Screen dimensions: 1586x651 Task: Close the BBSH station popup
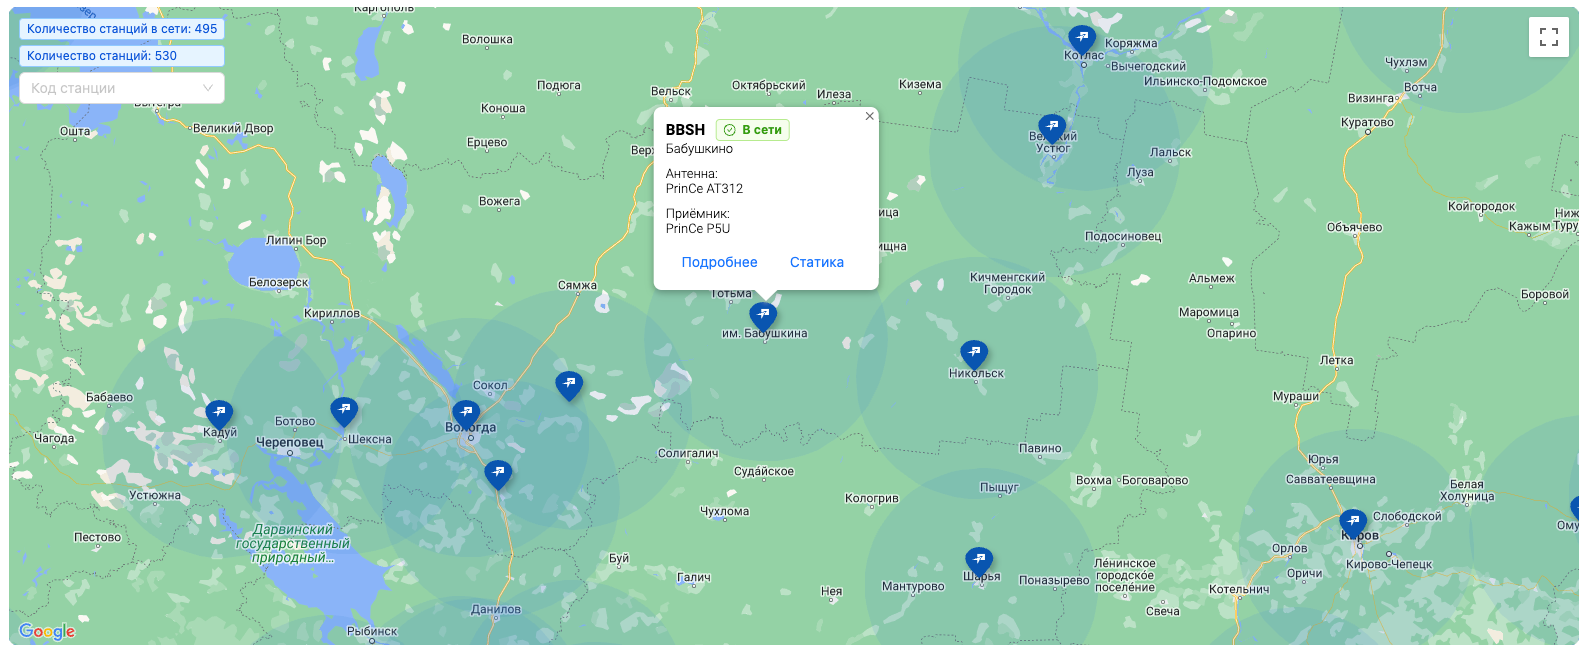coord(869,116)
